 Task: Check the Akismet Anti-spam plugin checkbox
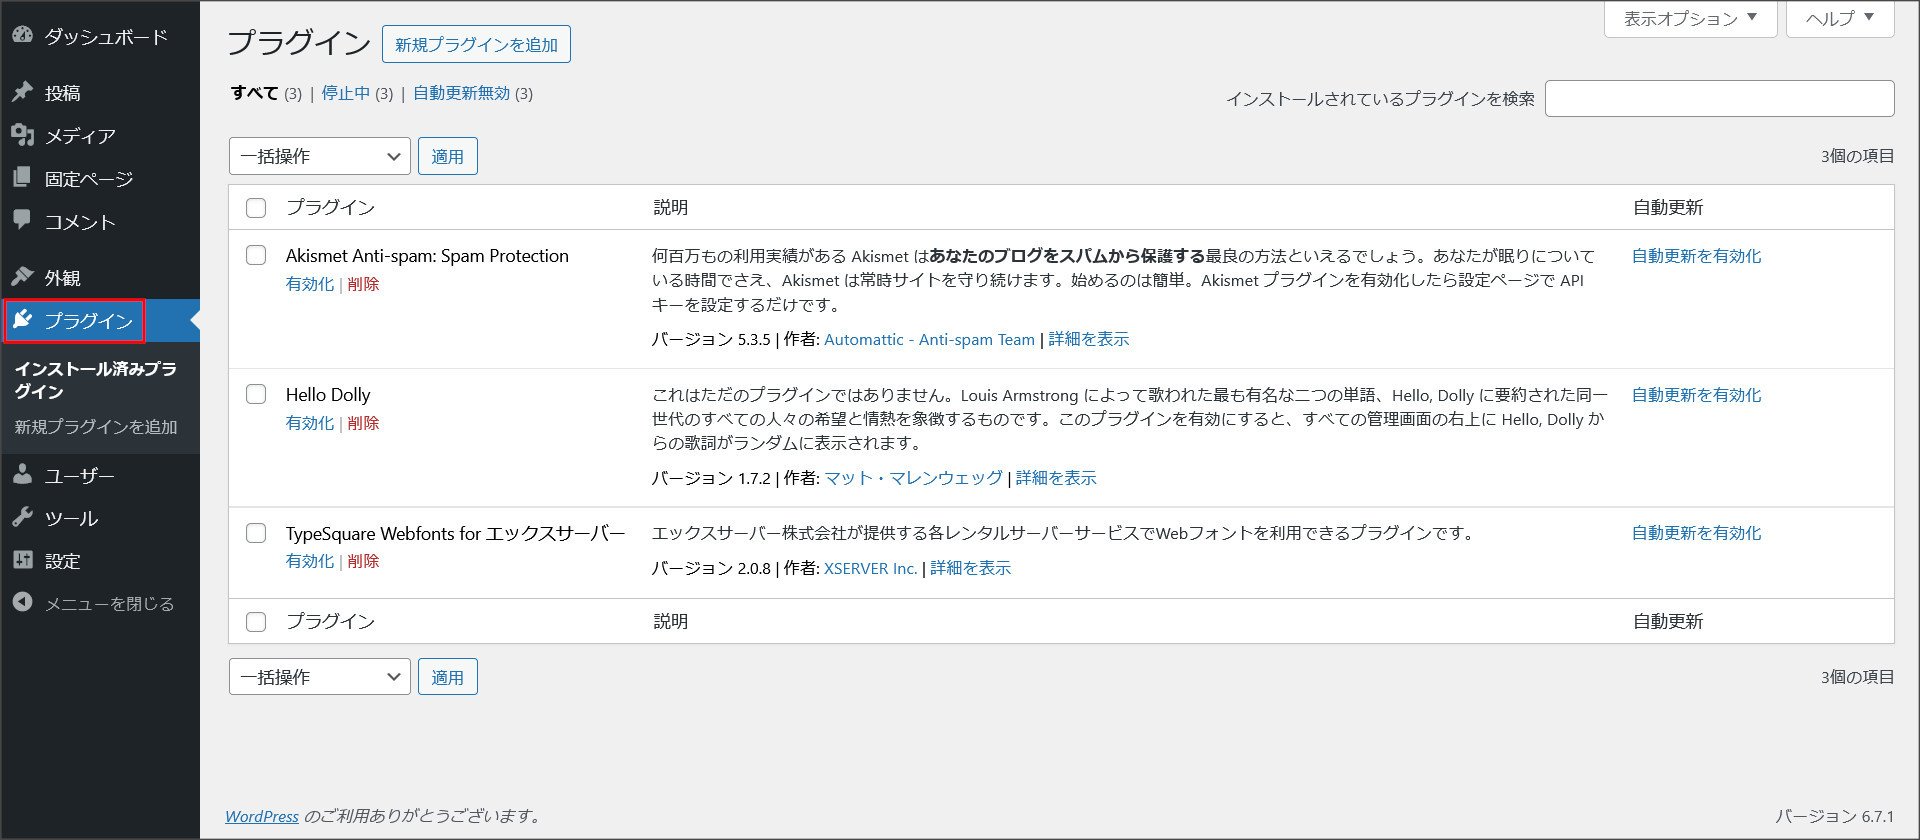[x=256, y=255]
